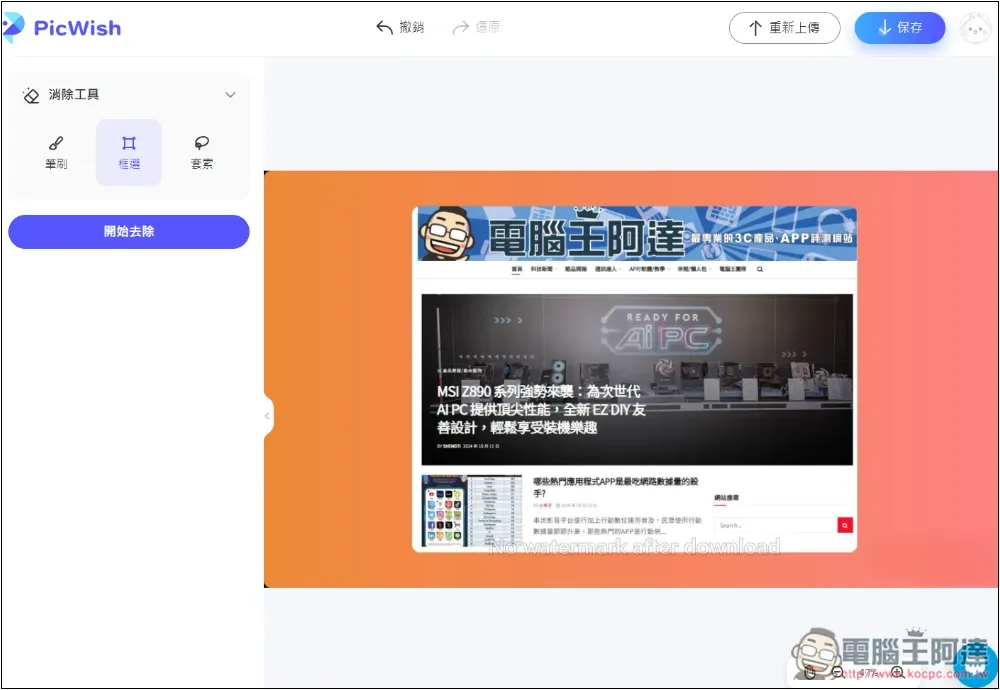Click the eraser icon beside 消除工具
This screenshot has height=690, width=1000.
click(x=31, y=95)
